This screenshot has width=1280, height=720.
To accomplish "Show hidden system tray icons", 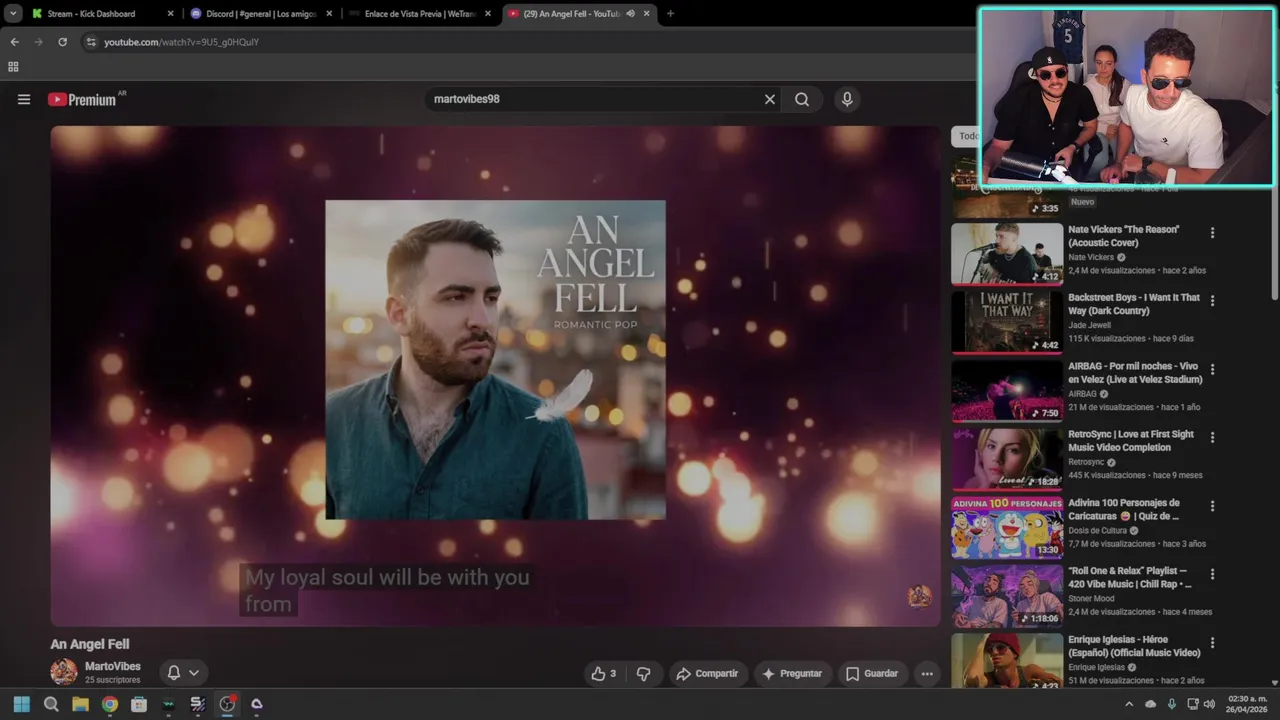I will pyautogui.click(x=1130, y=704).
